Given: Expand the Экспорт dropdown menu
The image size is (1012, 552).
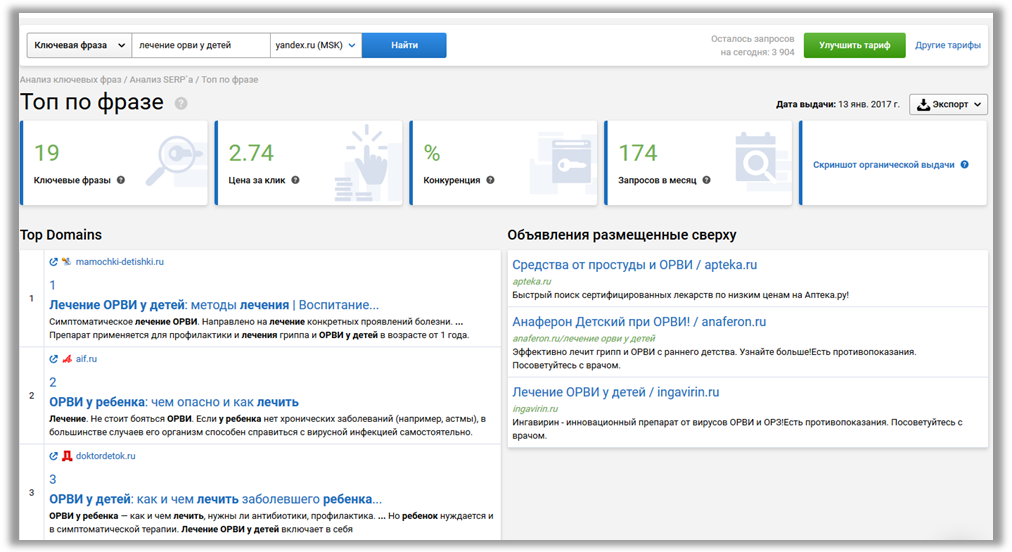Looking at the screenshot, I should 948,105.
